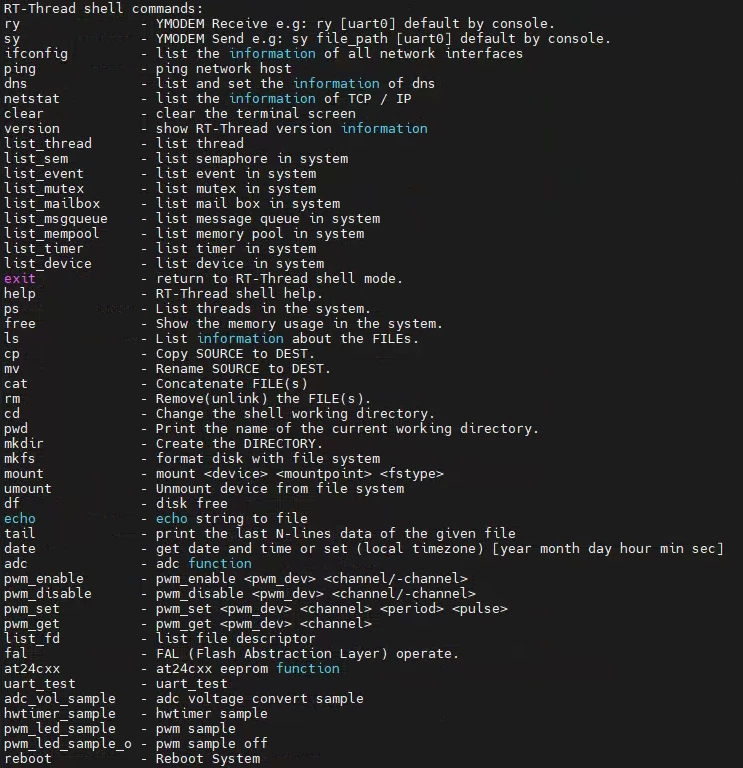Click the ifconfig command name
The height and width of the screenshot is (768, 743).
coord(36,53)
